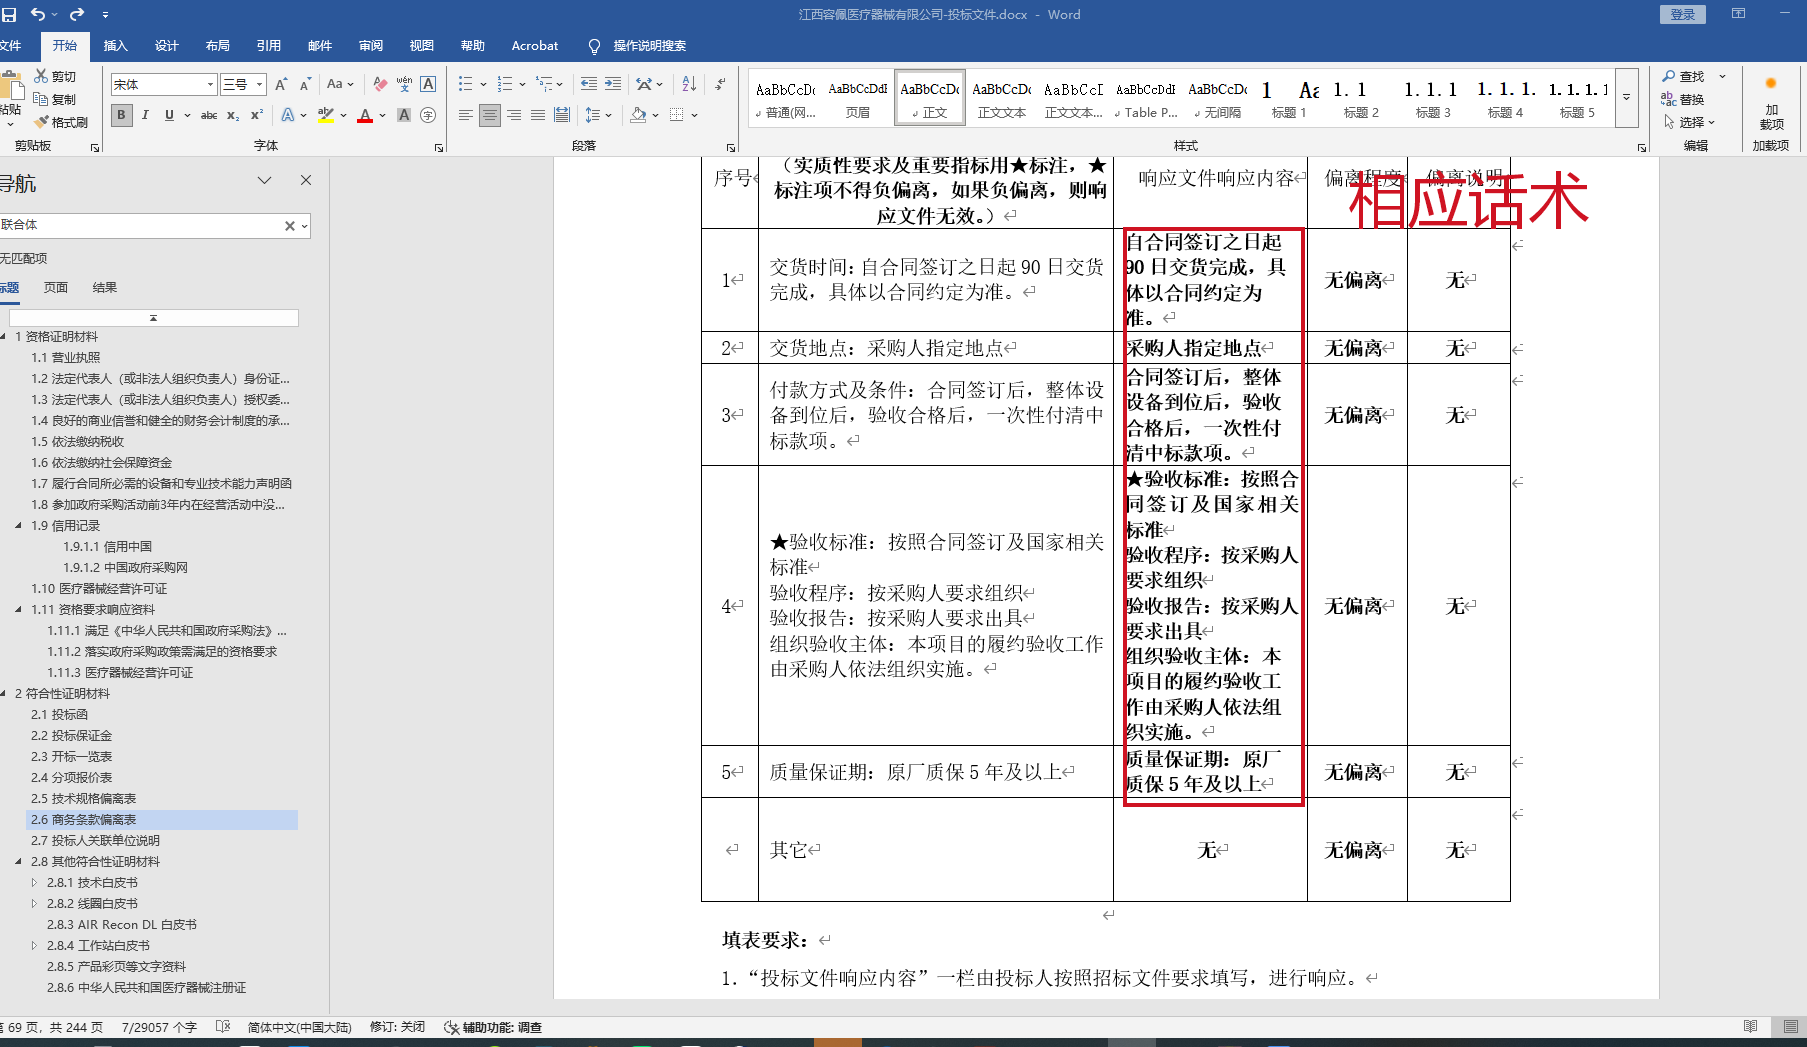Click the bulleted list icon
The image size is (1807, 1047).
pos(465,85)
